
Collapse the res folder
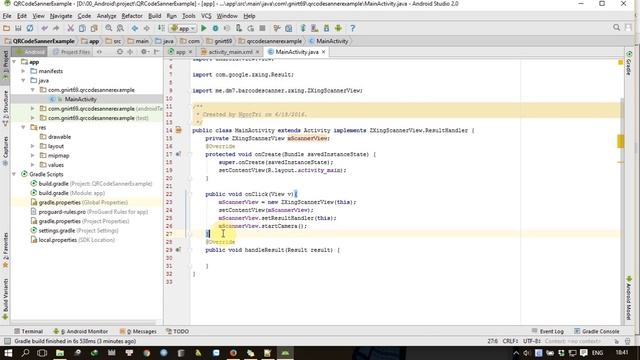click(23, 127)
